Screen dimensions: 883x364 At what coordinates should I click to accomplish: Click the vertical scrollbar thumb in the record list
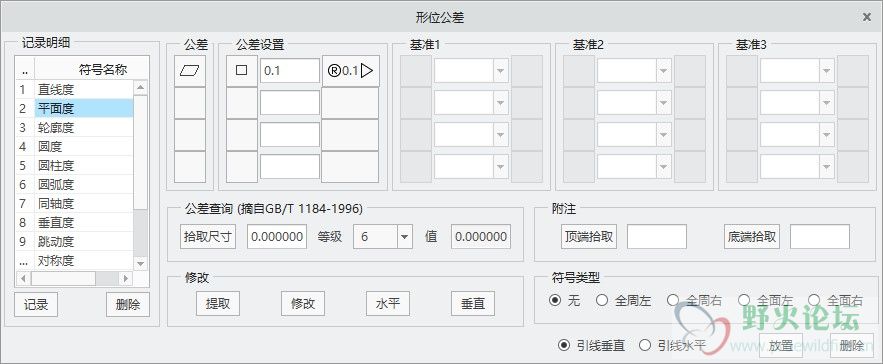click(141, 152)
